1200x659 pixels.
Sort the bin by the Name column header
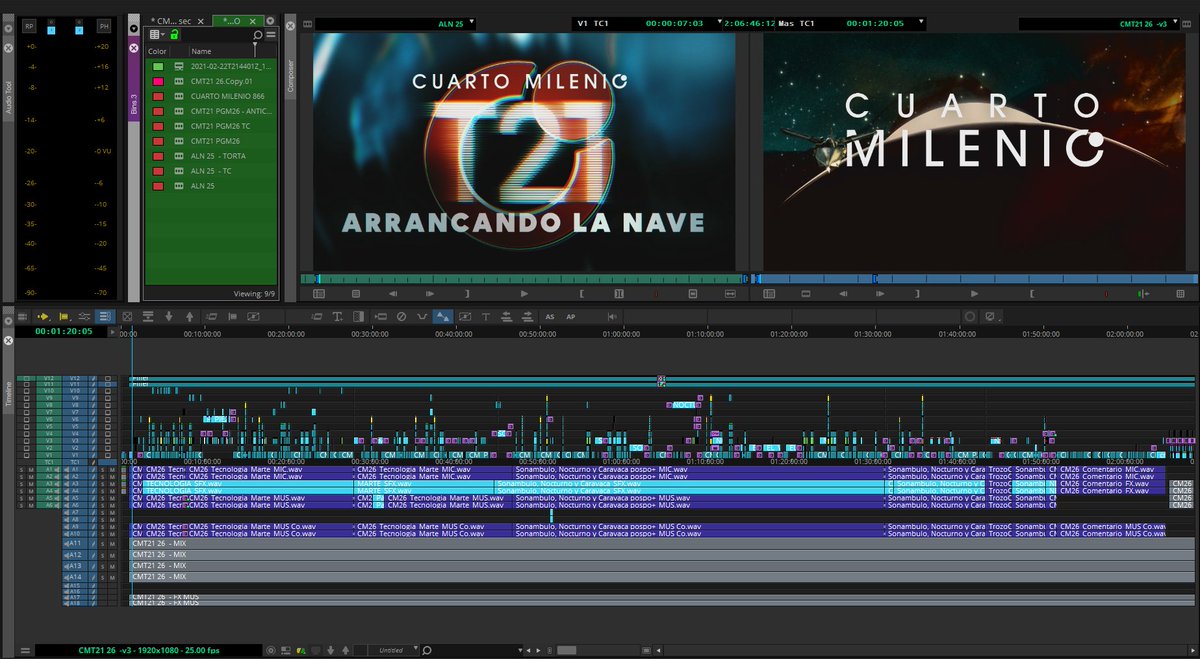point(202,51)
